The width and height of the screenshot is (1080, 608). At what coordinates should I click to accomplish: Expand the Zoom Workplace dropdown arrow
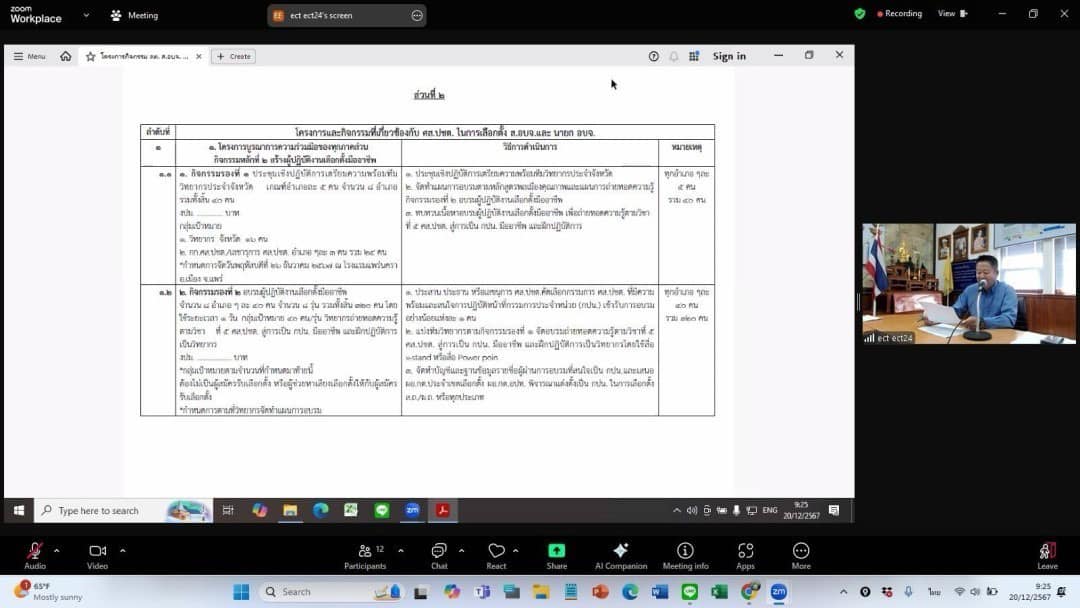(86, 15)
